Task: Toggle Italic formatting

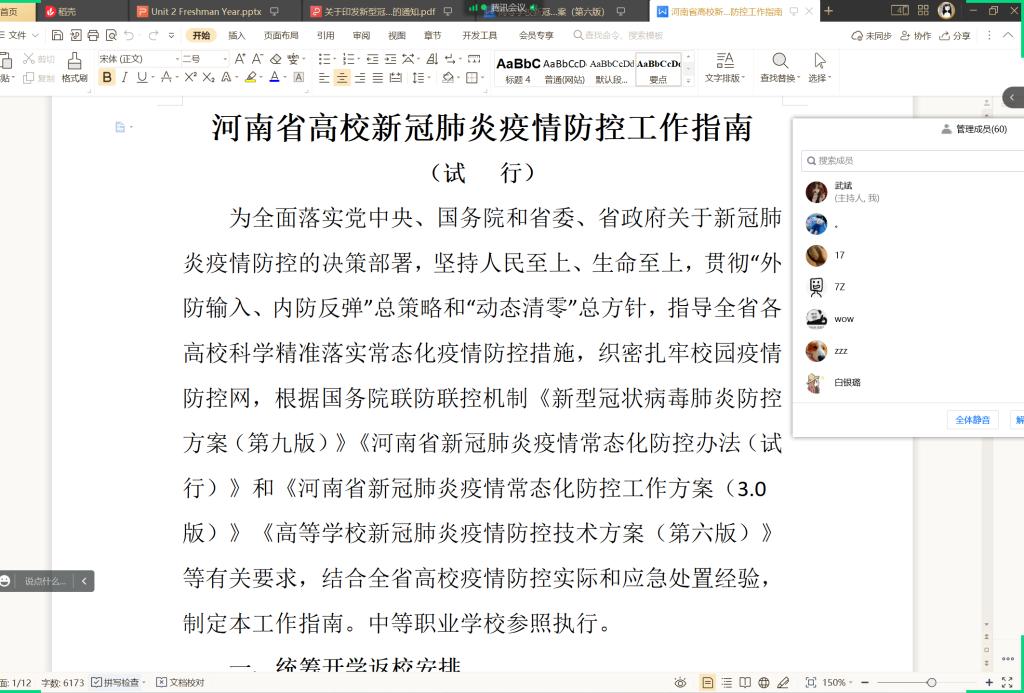Action: click(125, 78)
